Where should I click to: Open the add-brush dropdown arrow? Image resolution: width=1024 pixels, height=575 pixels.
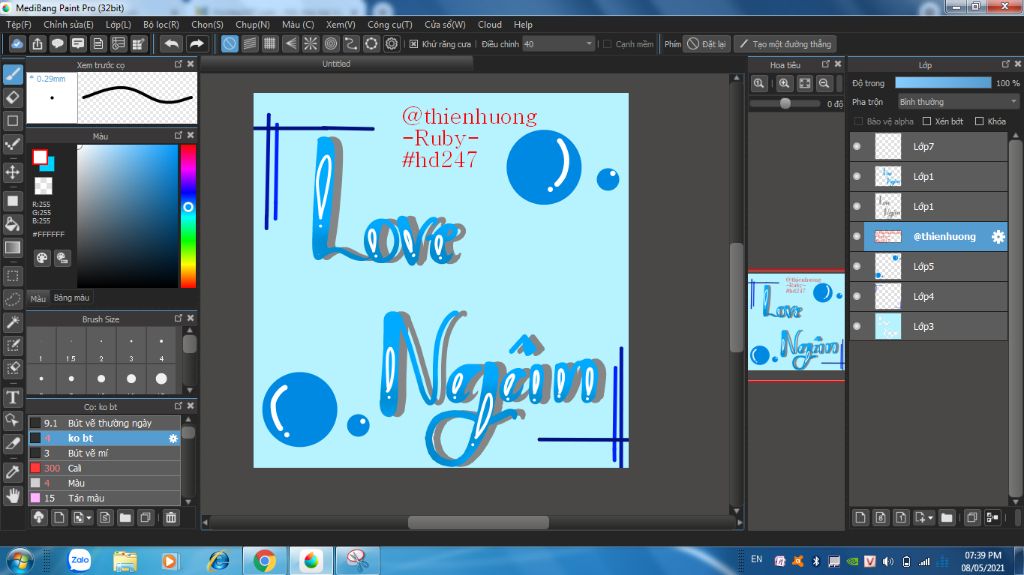(89, 518)
